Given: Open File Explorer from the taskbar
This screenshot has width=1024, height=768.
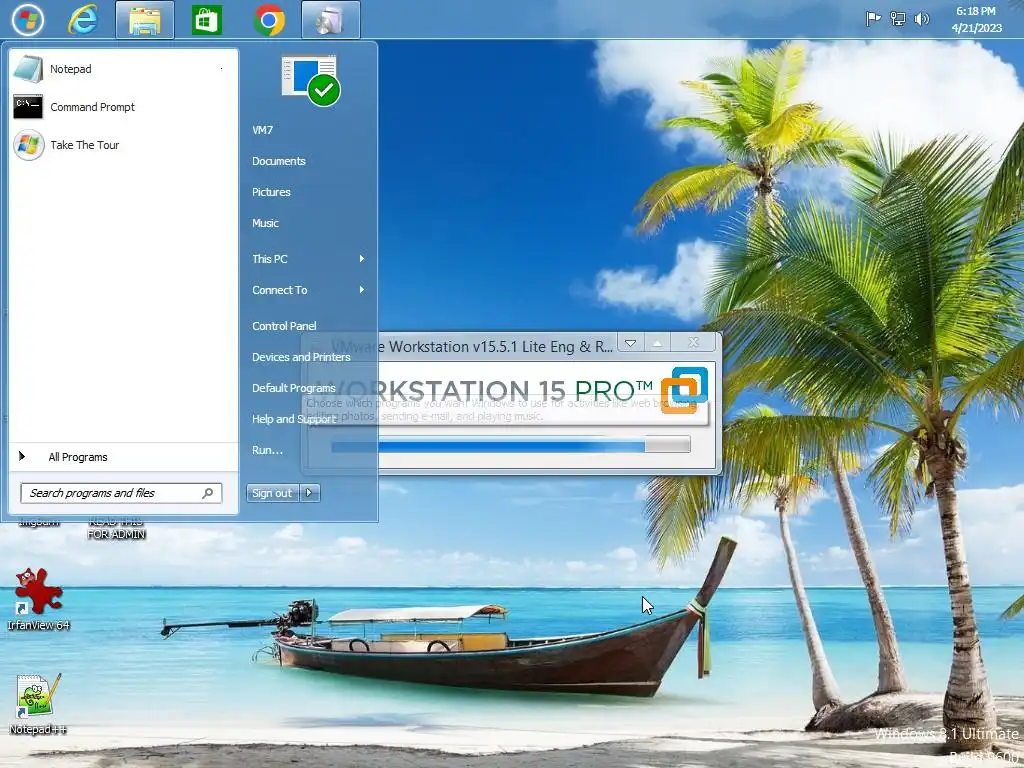Looking at the screenshot, I should (x=145, y=20).
